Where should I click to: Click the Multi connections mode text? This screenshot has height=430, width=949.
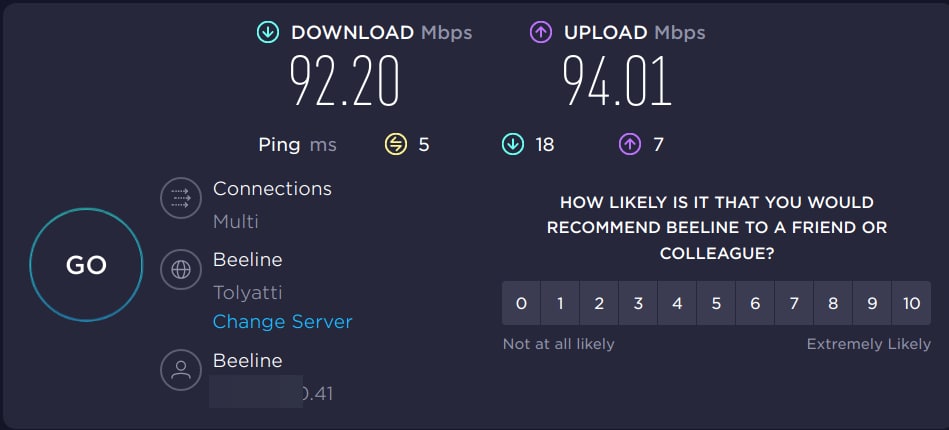click(236, 222)
